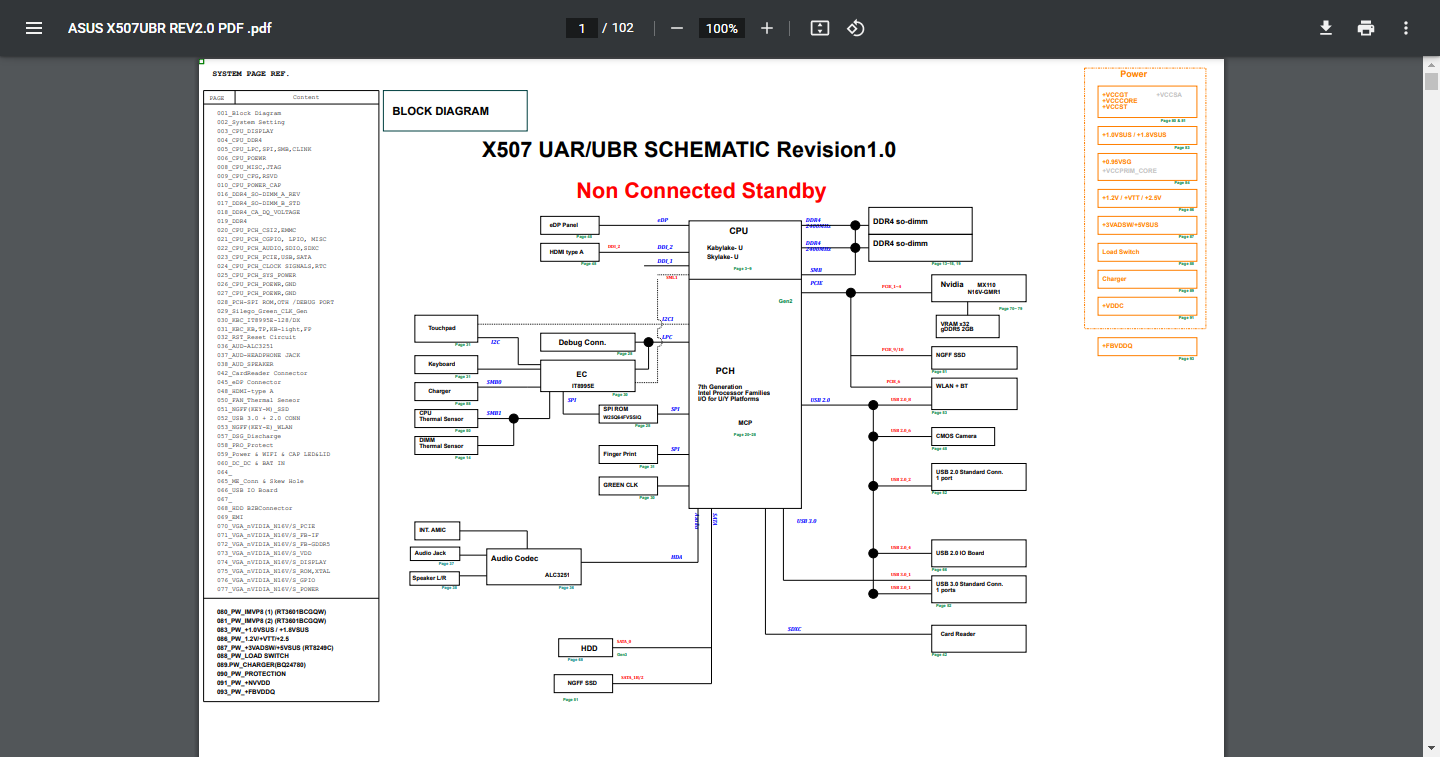Screen dimensions: 1440x757
Task: Click the USB 3.0 Standard Conn. block
Action: point(979,589)
